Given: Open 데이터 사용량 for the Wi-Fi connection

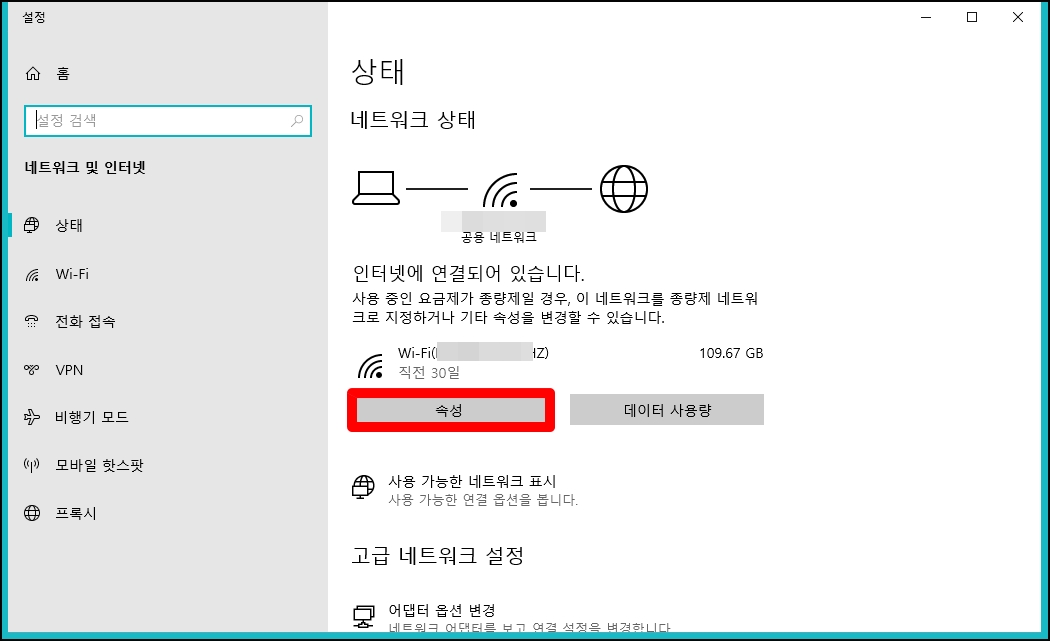Looking at the screenshot, I should click(666, 409).
